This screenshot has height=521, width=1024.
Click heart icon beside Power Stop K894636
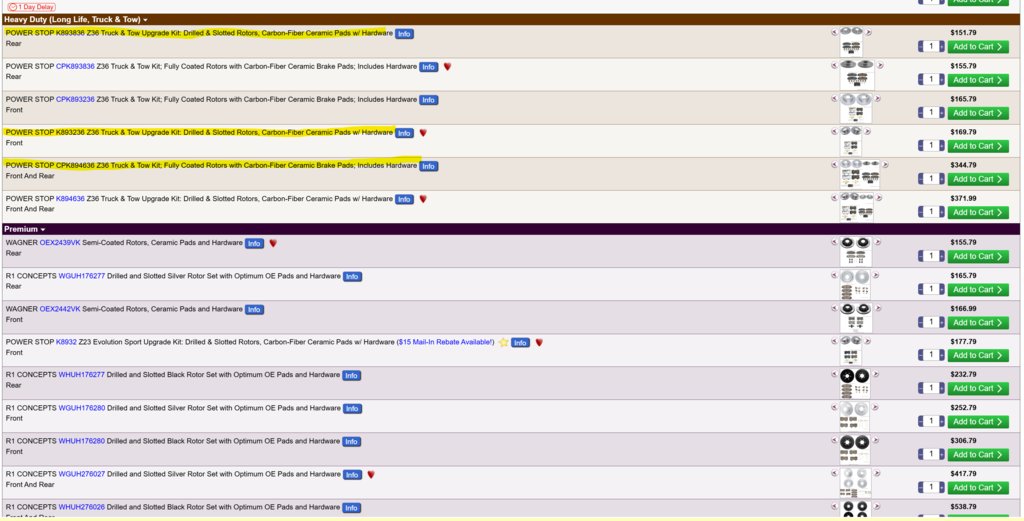tap(423, 199)
